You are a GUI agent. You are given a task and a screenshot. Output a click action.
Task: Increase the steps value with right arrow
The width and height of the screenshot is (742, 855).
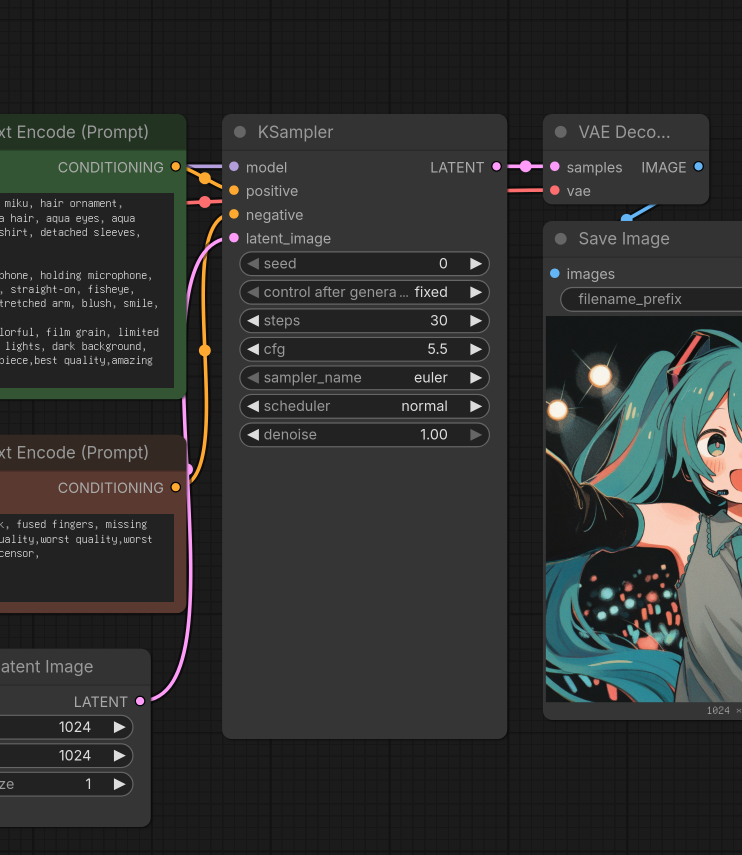pyautogui.click(x=476, y=321)
